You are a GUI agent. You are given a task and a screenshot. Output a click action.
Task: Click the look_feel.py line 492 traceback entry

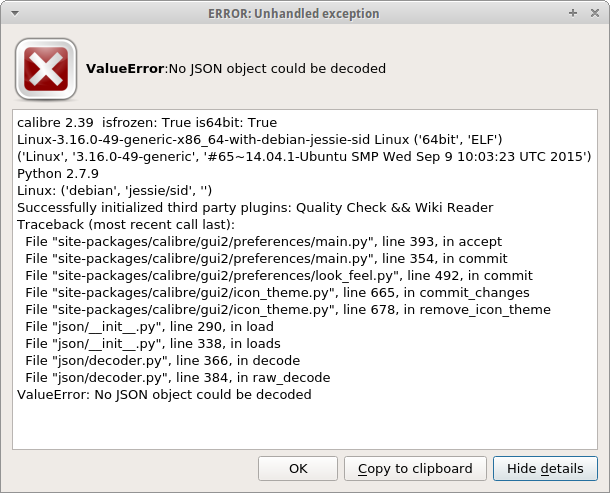264,275
